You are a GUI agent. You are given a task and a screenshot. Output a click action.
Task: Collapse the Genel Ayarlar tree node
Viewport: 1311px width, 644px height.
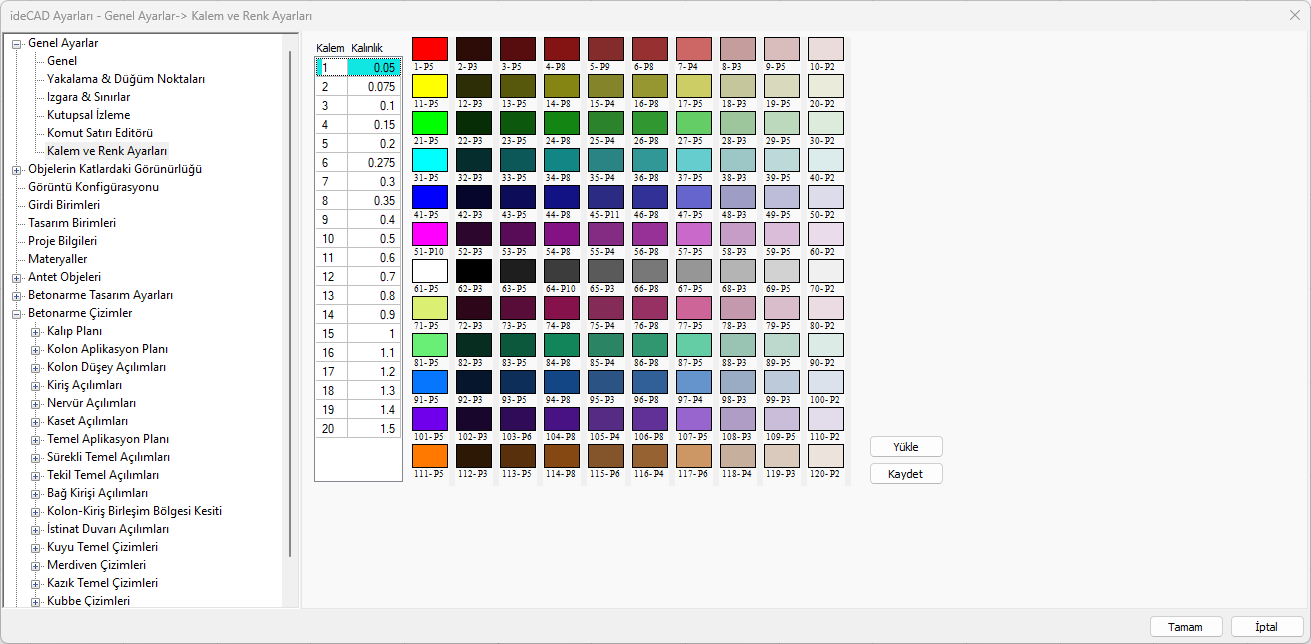17,43
